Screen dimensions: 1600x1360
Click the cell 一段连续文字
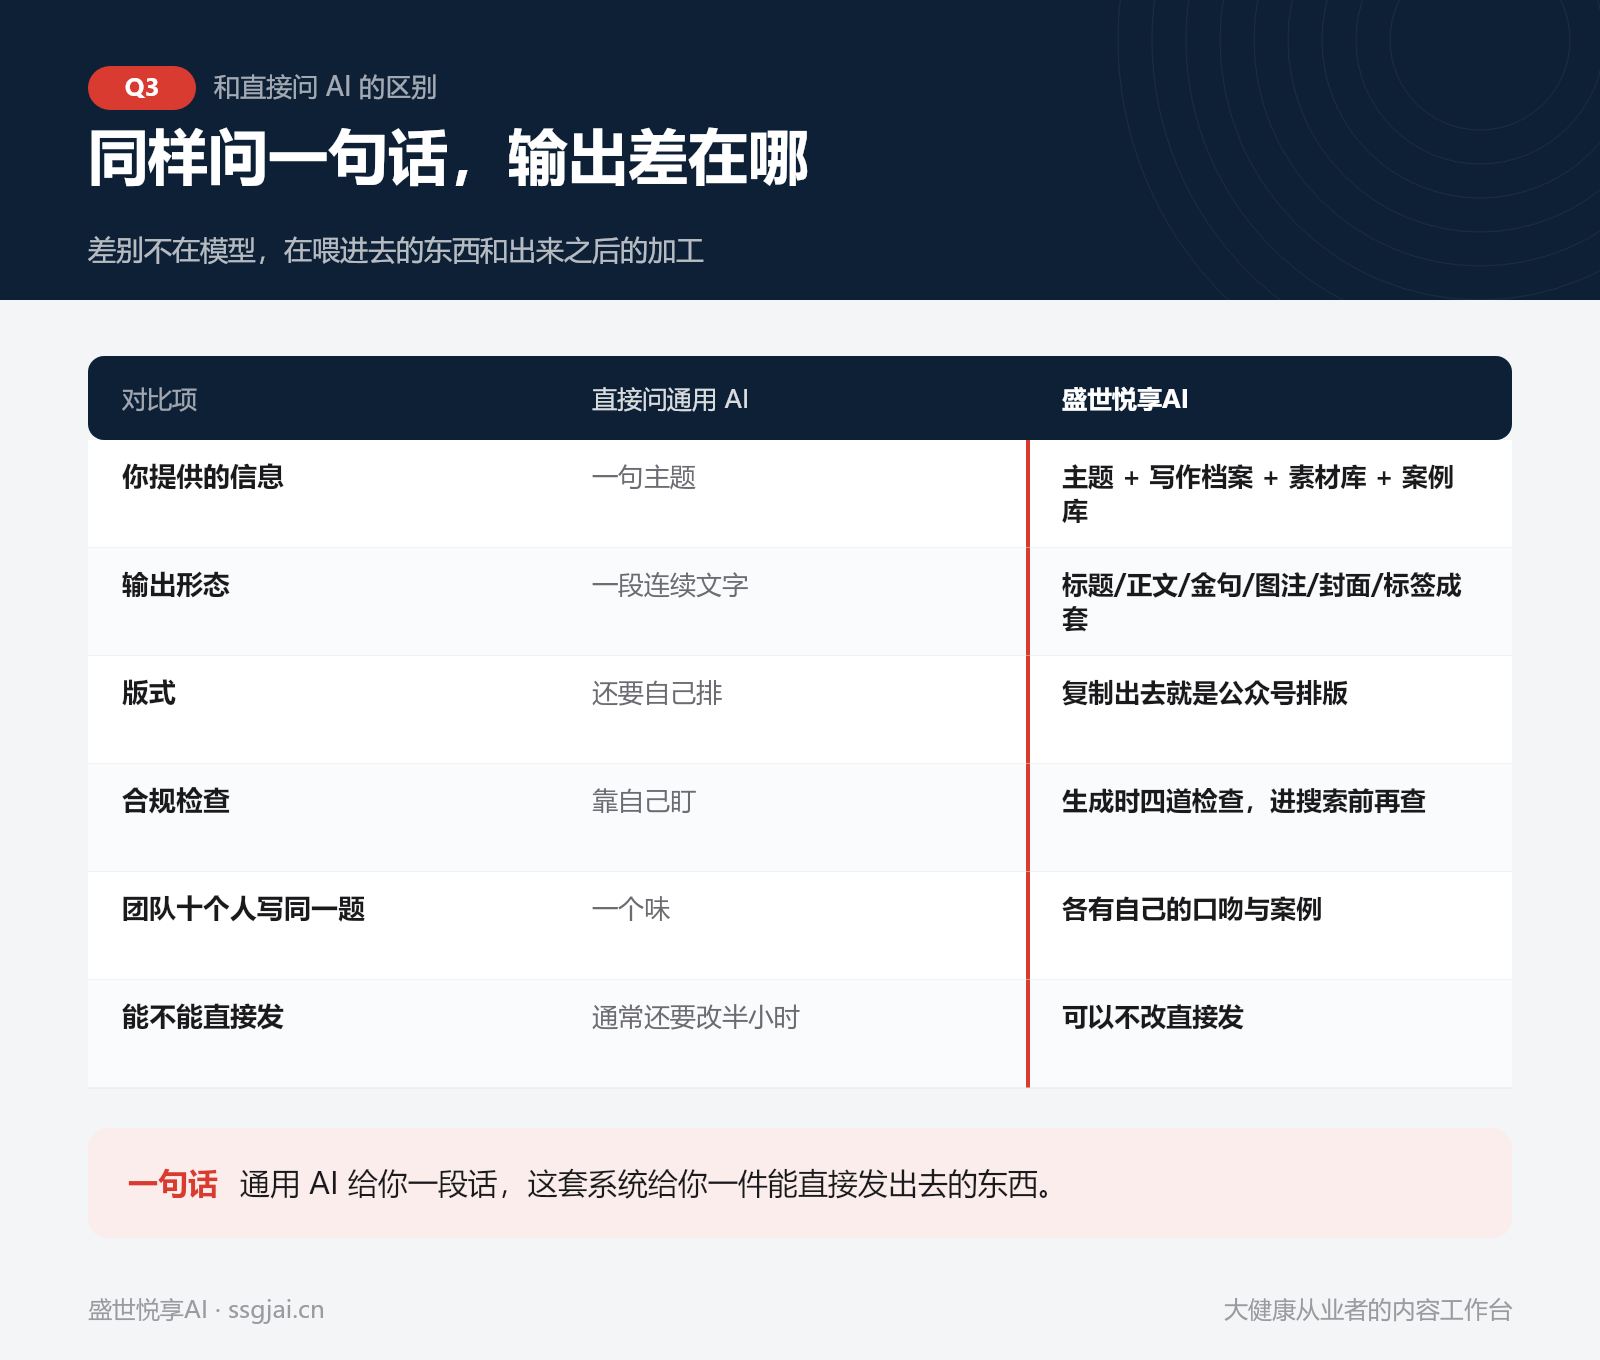pos(670,585)
